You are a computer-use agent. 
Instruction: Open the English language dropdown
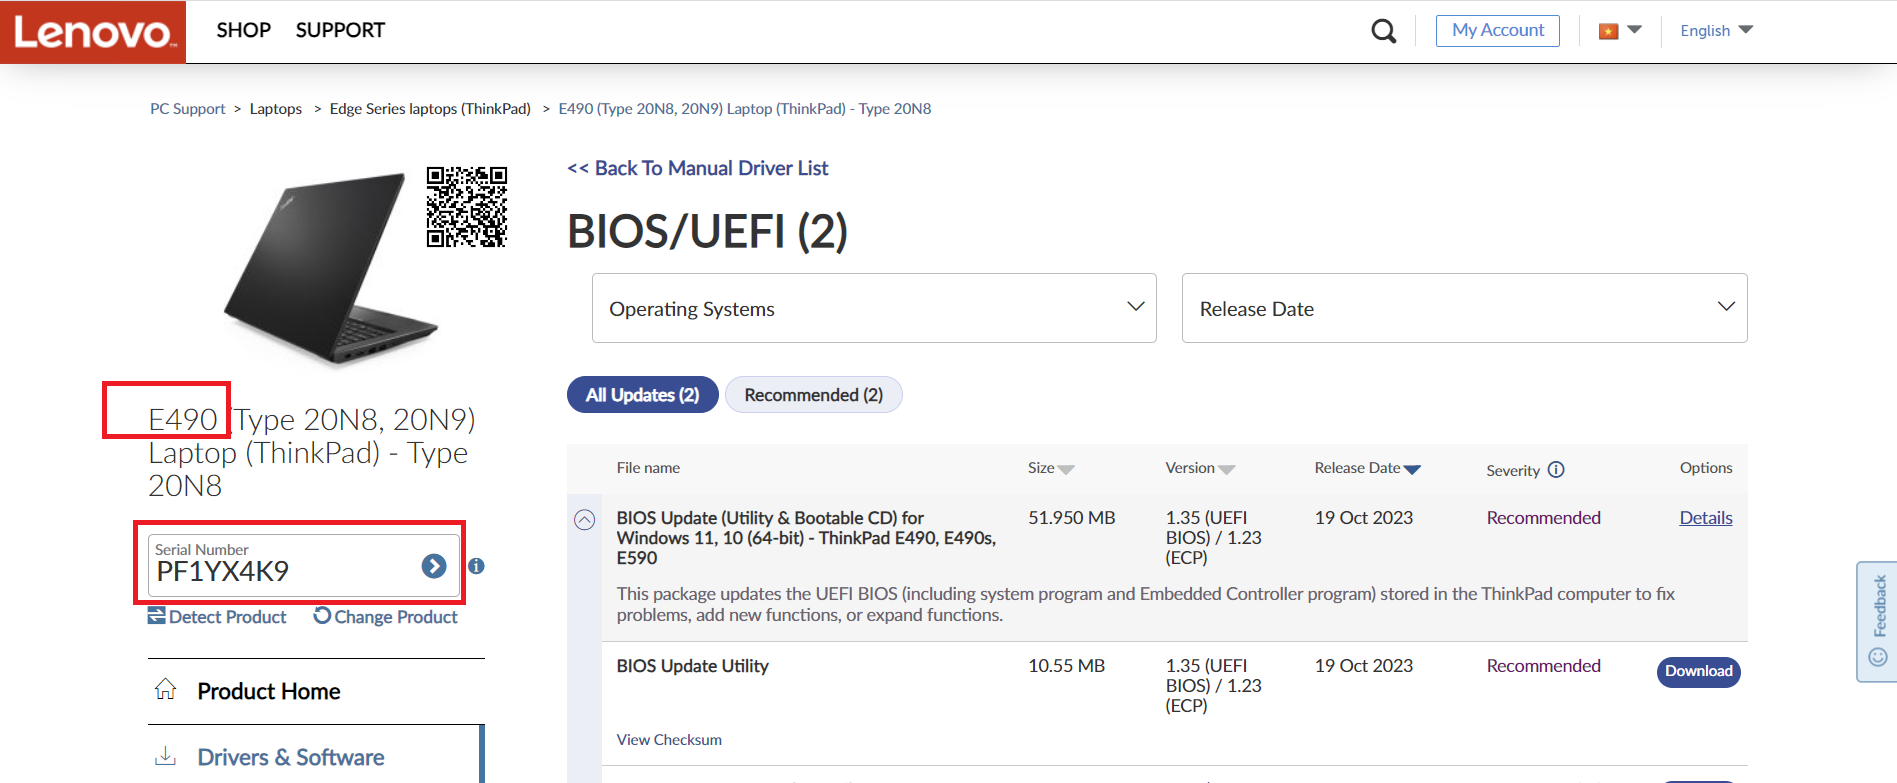point(1716,31)
